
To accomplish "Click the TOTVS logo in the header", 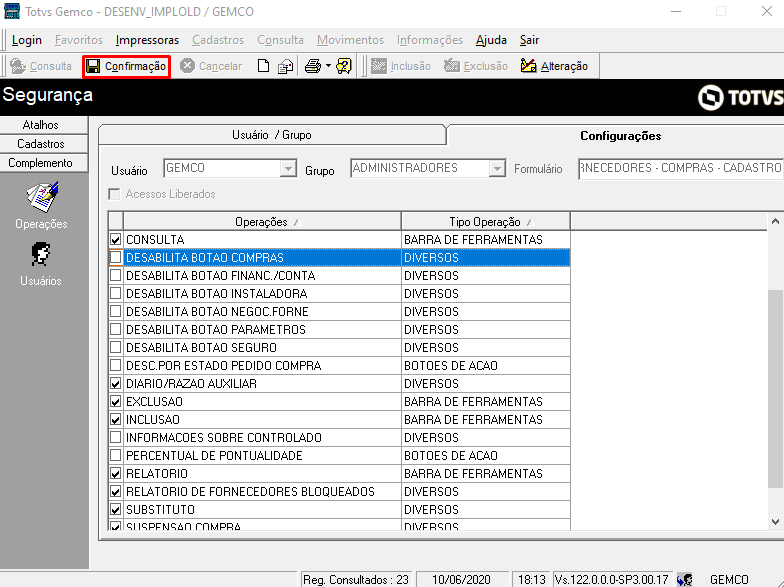I will click(740, 97).
